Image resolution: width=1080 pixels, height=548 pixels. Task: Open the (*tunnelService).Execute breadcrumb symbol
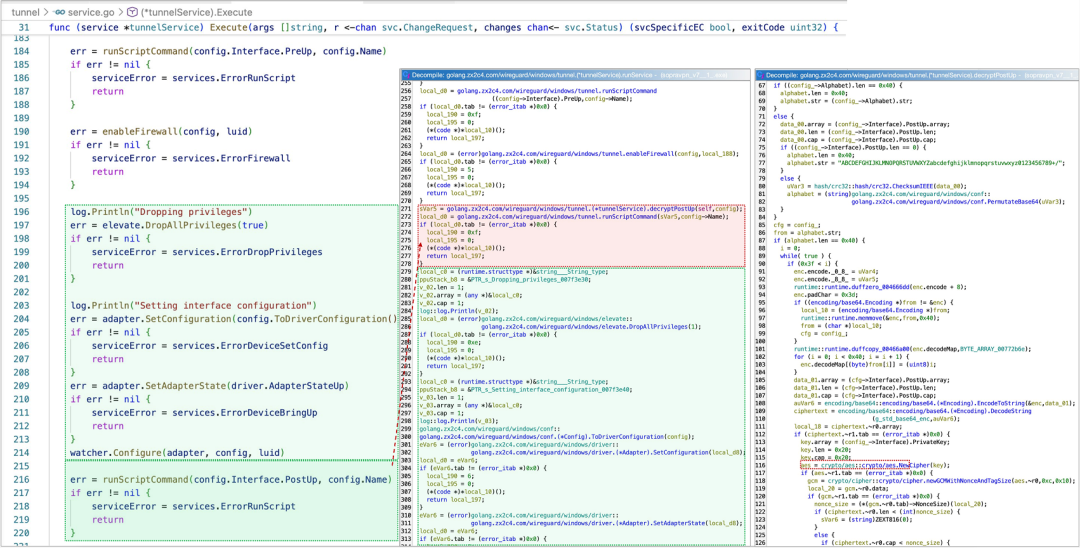[195, 12]
